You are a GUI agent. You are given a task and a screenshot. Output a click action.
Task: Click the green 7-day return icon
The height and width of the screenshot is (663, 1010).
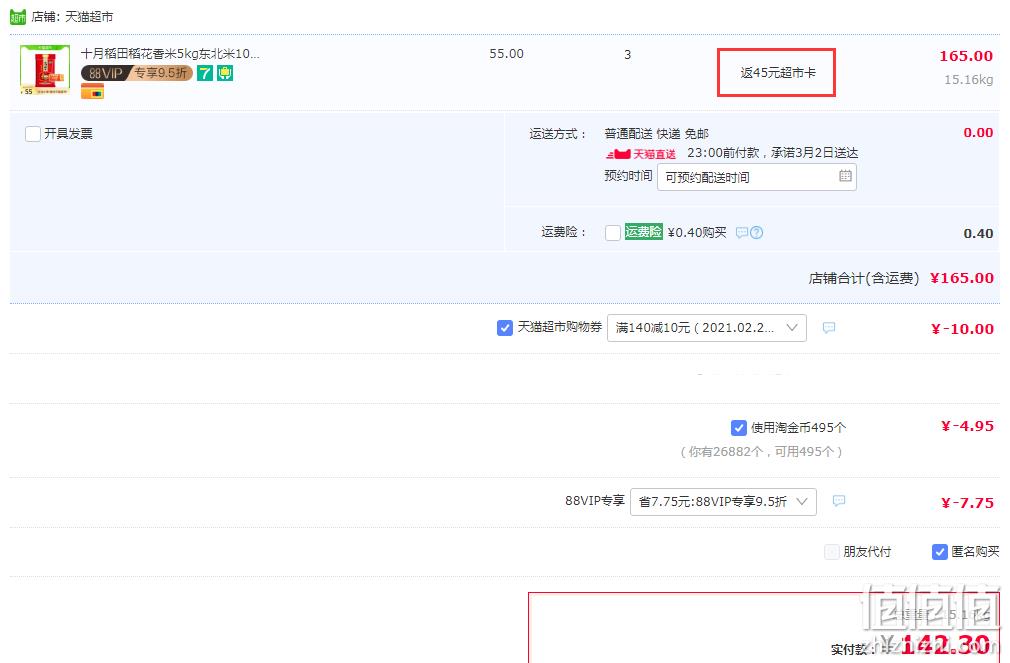coord(205,73)
